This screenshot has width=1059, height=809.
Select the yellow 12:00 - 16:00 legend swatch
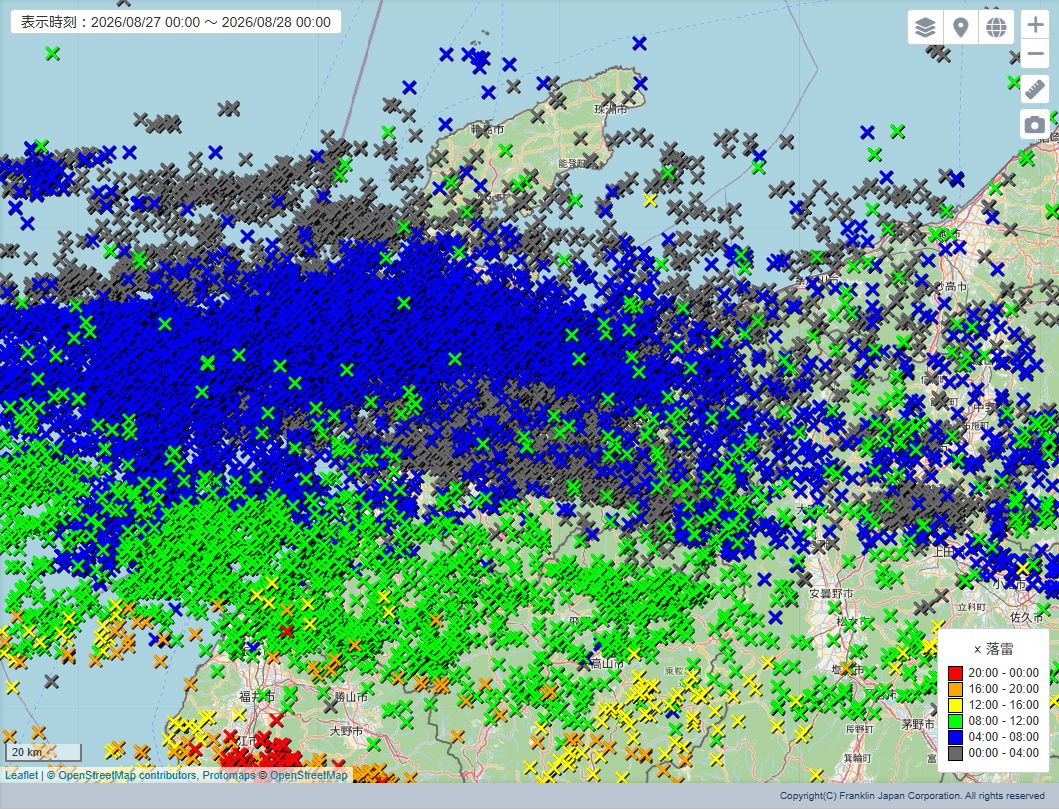click(955, 705)
